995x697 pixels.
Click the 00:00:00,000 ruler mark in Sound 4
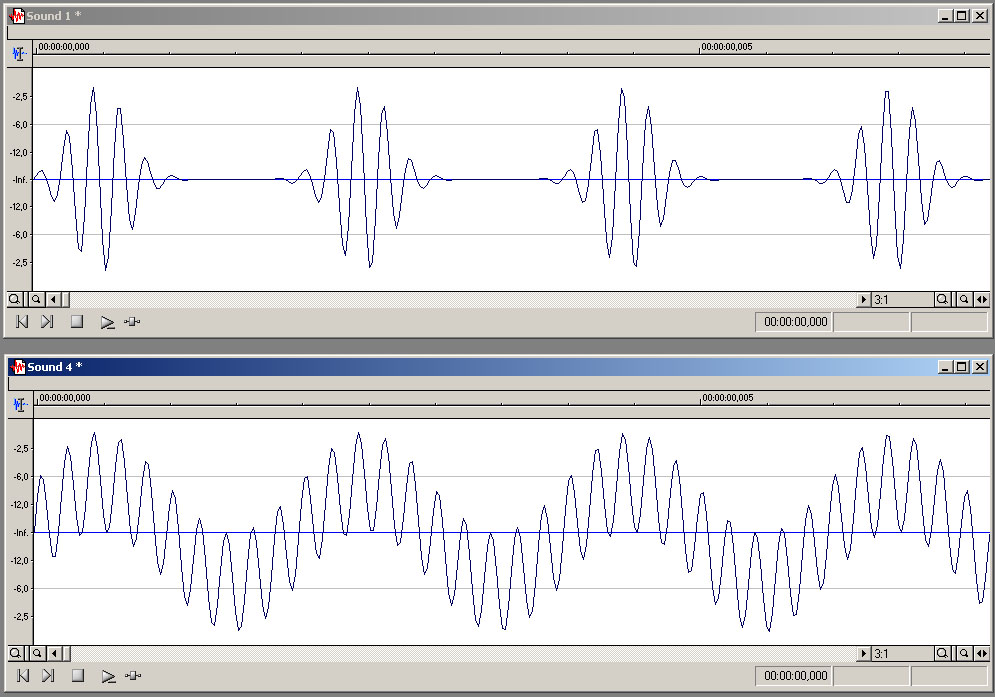(x=65, y=398)
